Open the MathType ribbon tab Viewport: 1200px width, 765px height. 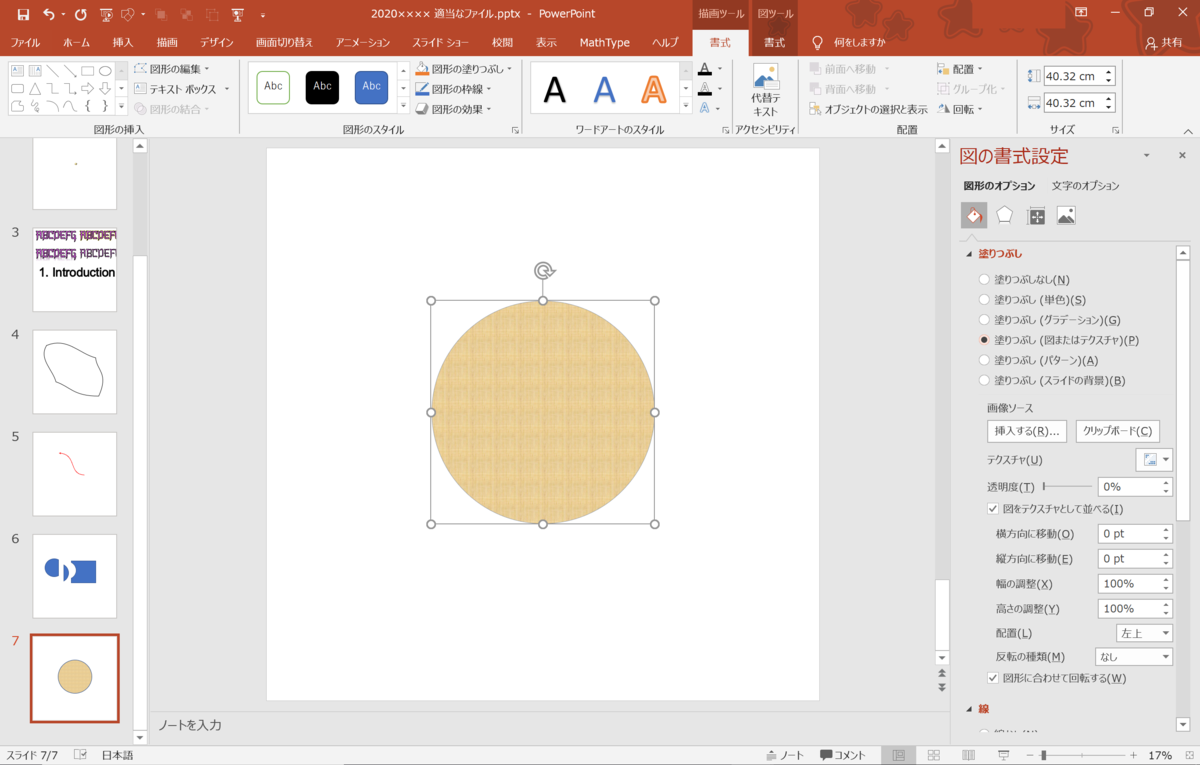click(605, 43)
